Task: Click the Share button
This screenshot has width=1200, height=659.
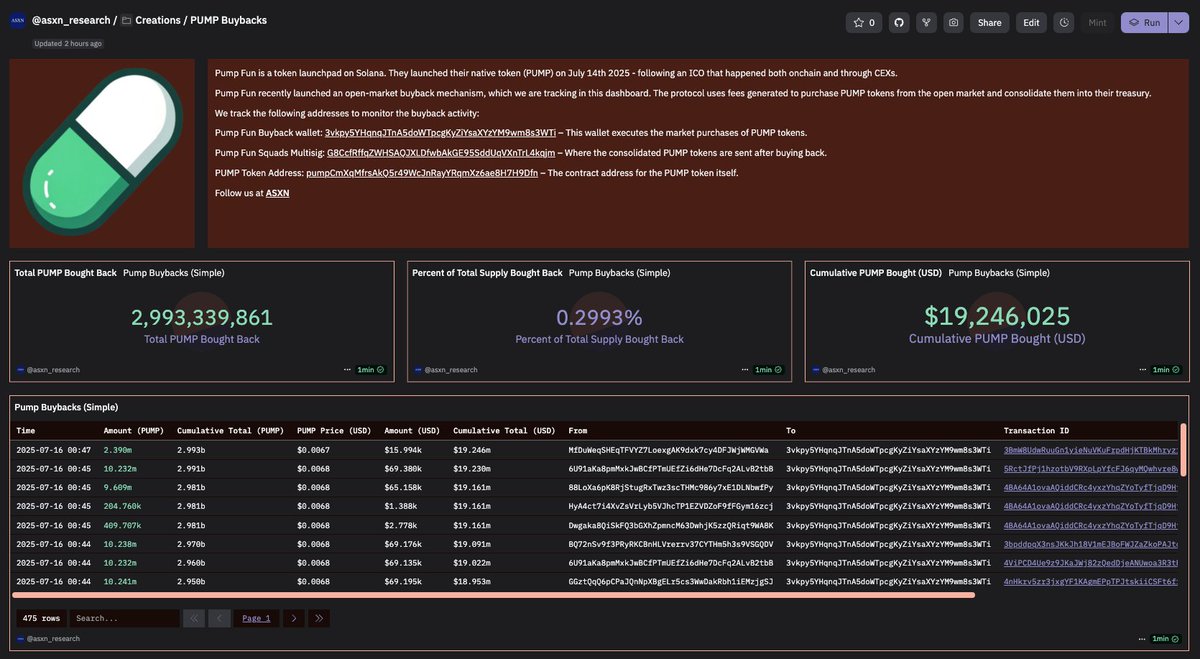Action: point(989,22)
